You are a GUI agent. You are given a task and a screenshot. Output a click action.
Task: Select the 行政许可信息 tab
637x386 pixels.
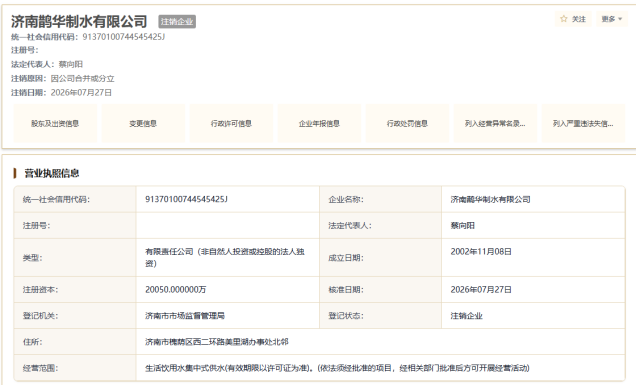[x=231, y=123]
